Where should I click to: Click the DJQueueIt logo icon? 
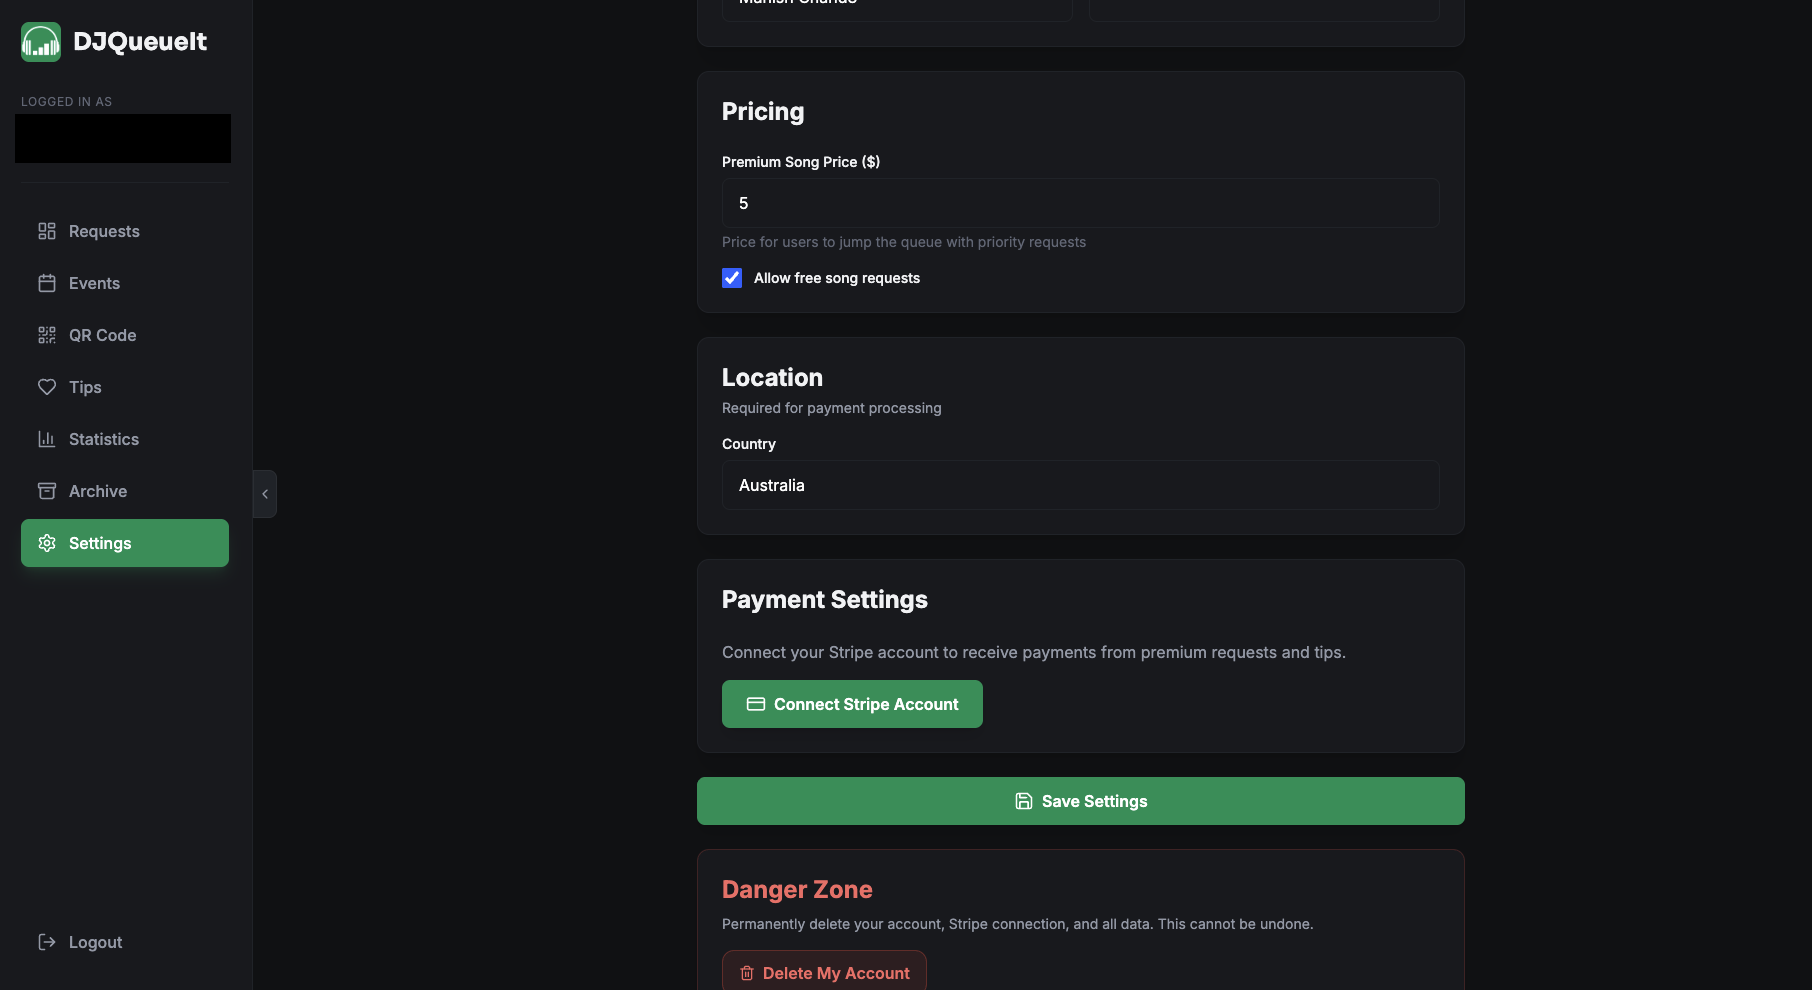pos(41,42)
